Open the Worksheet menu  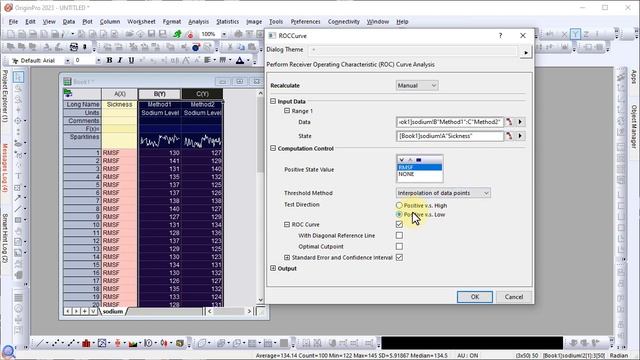pyautogui.click(x=141, y=22)
